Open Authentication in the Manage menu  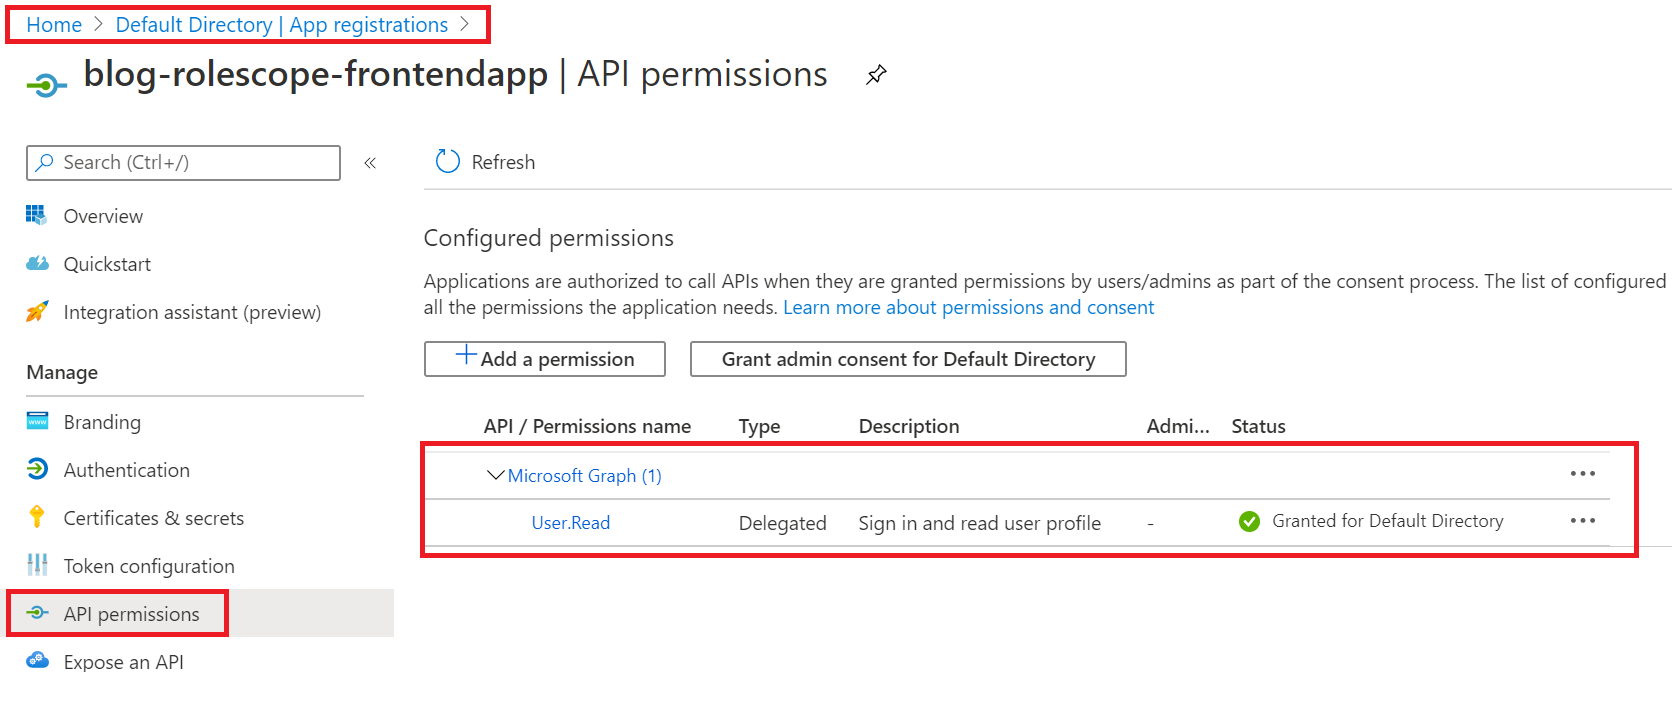126,470
